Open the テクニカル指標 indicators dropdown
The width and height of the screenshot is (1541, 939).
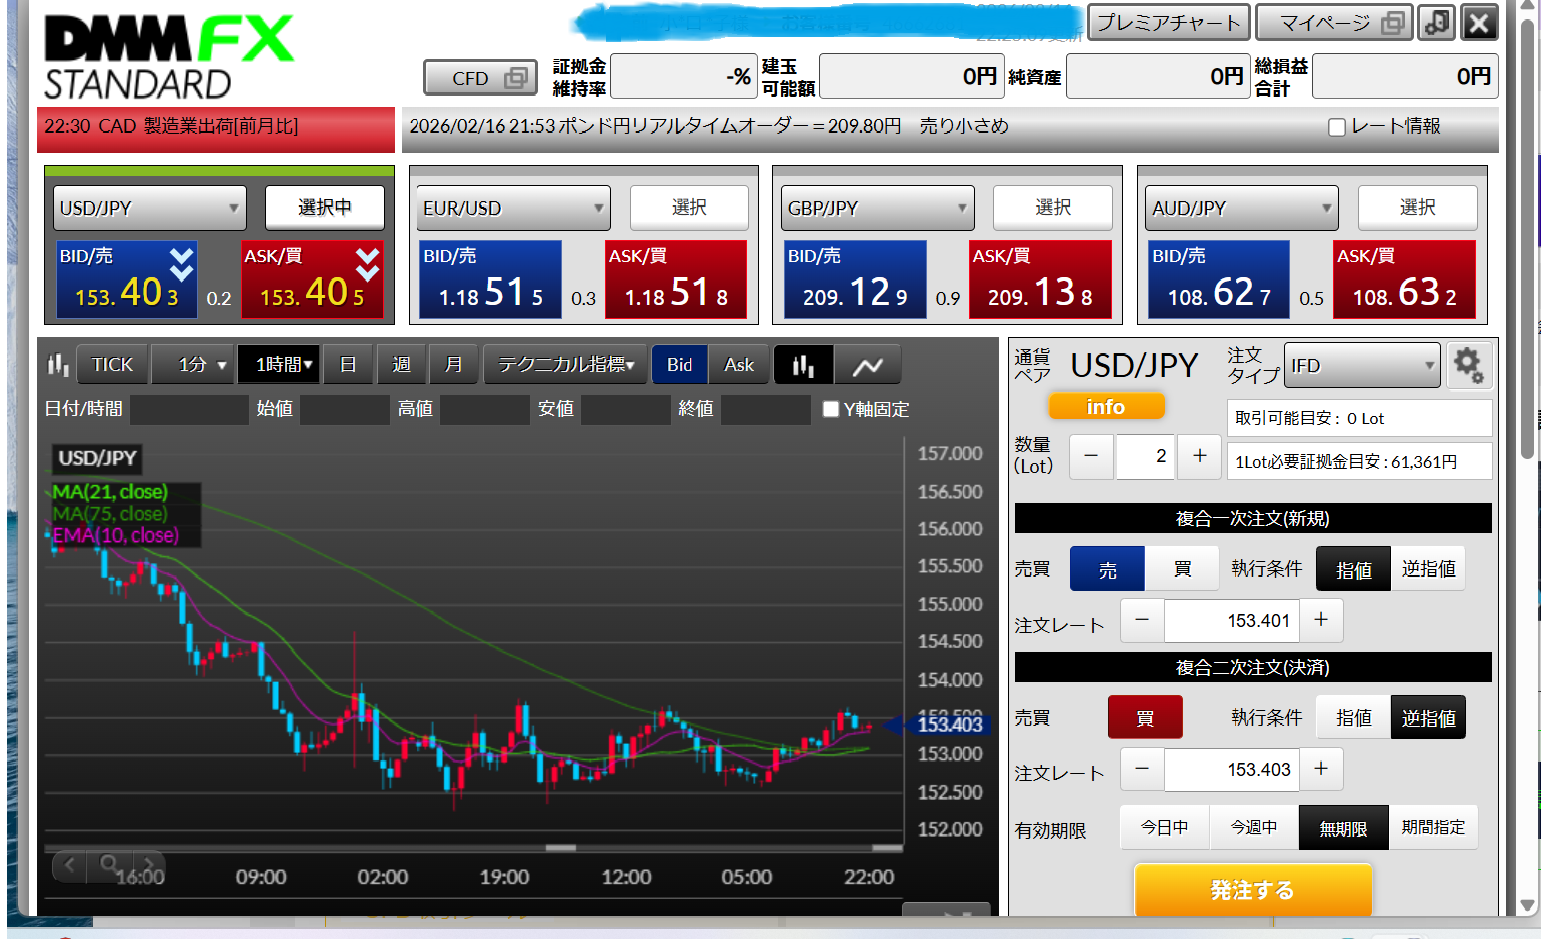(x=566, y=365)
